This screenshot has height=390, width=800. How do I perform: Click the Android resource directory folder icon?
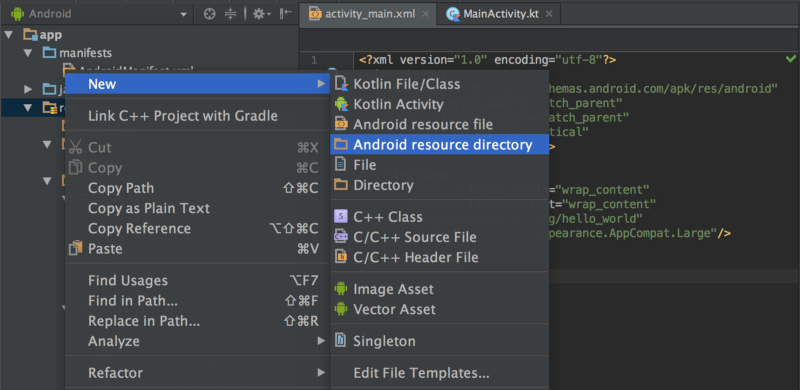click(341, 144)
